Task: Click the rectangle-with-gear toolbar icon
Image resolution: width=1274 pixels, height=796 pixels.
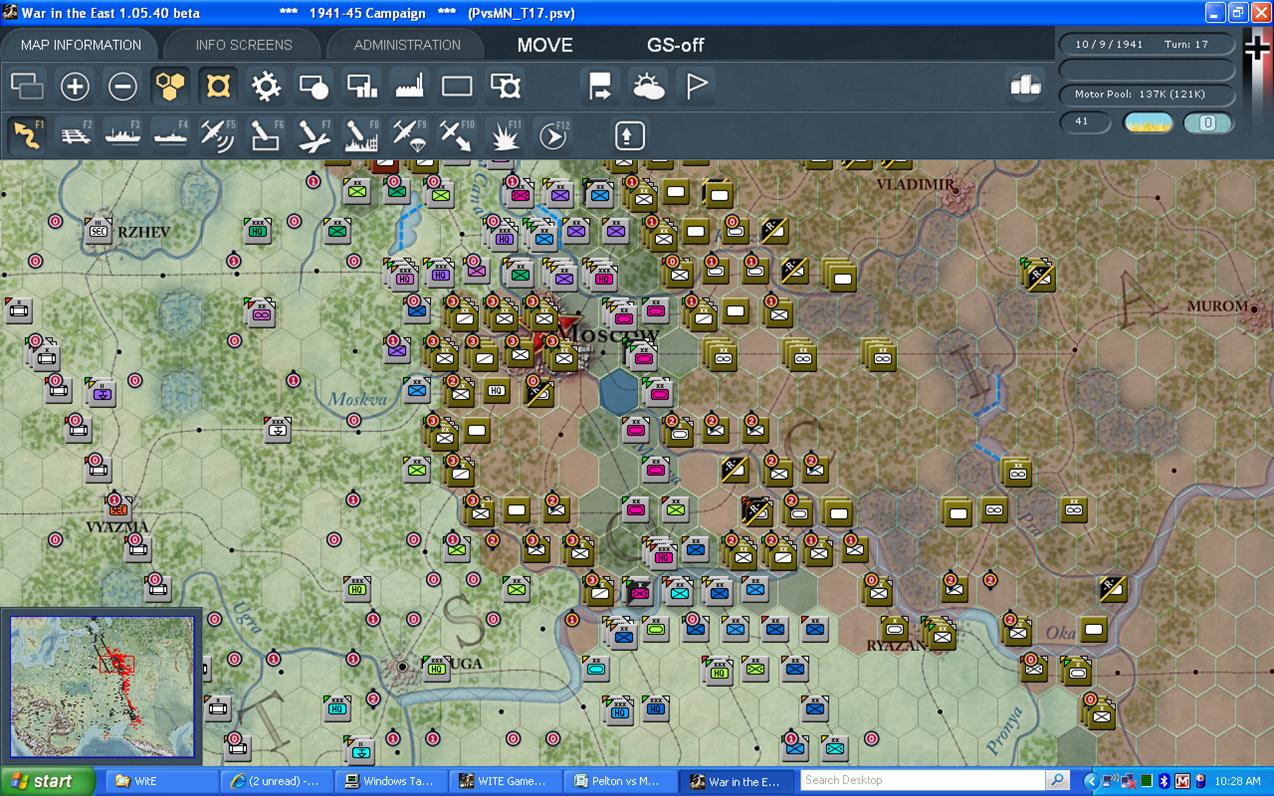Action: pyautogui.click(x=505, y=87)
